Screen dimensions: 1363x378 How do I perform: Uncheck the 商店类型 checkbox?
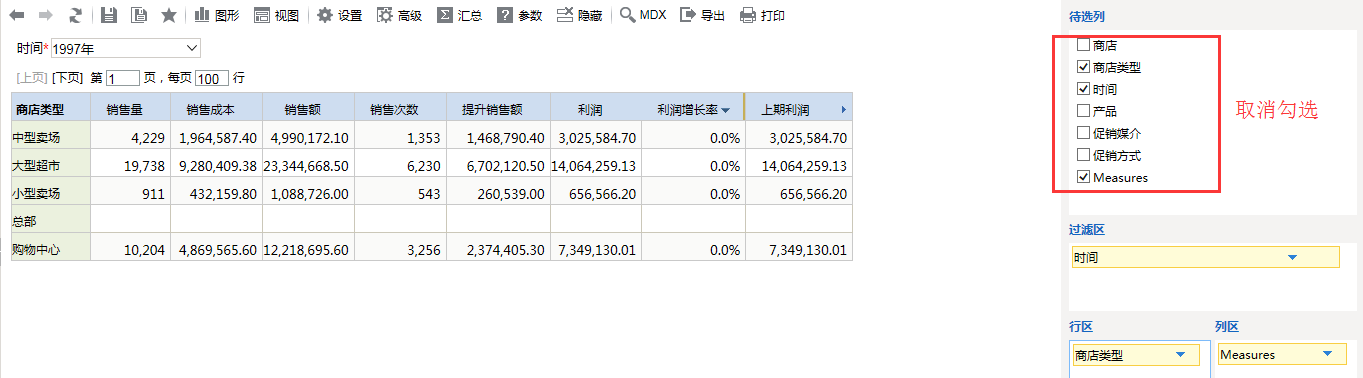1083,67
